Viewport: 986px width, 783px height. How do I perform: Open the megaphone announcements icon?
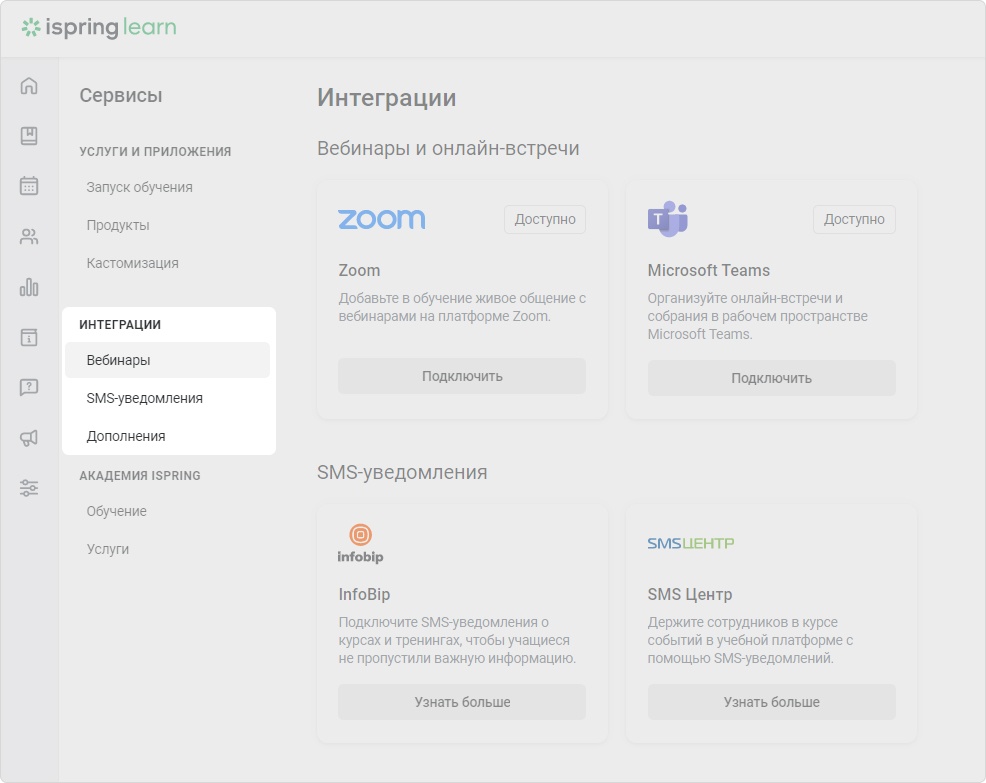coord(29,438)
